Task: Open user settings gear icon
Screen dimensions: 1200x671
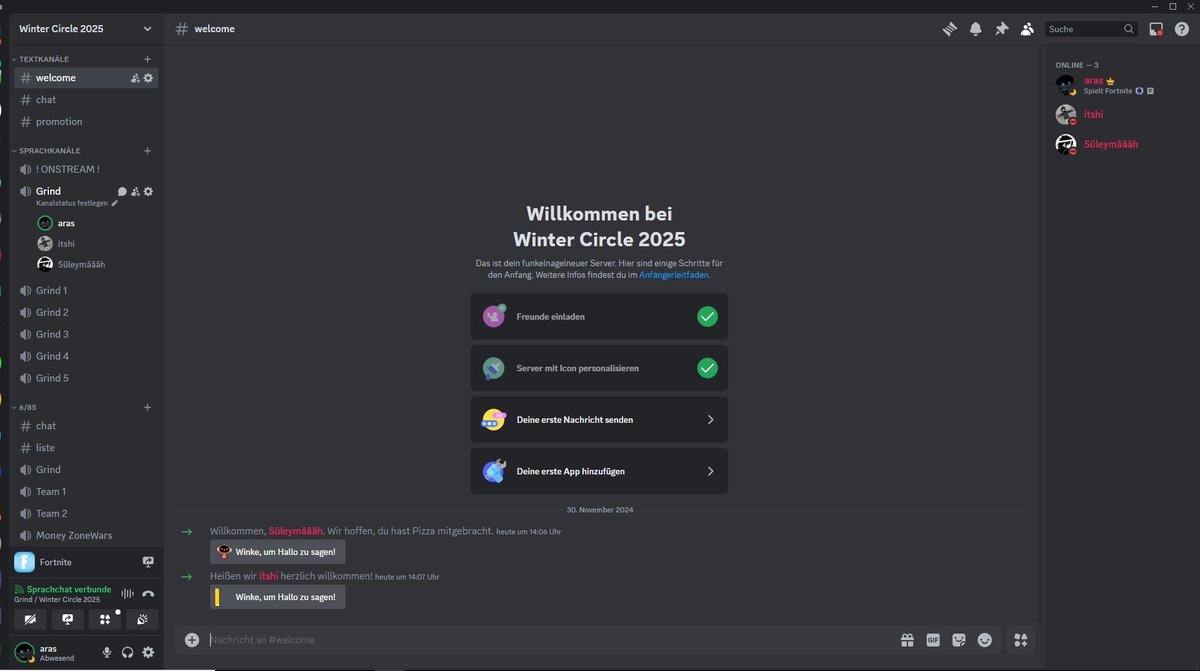Action: 148,652
